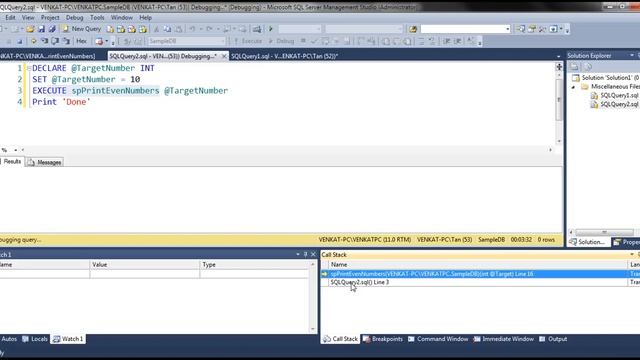This screenshot has height=360, width=640.
Task: Click the Find in Files icon
Action: click(413, 29)
